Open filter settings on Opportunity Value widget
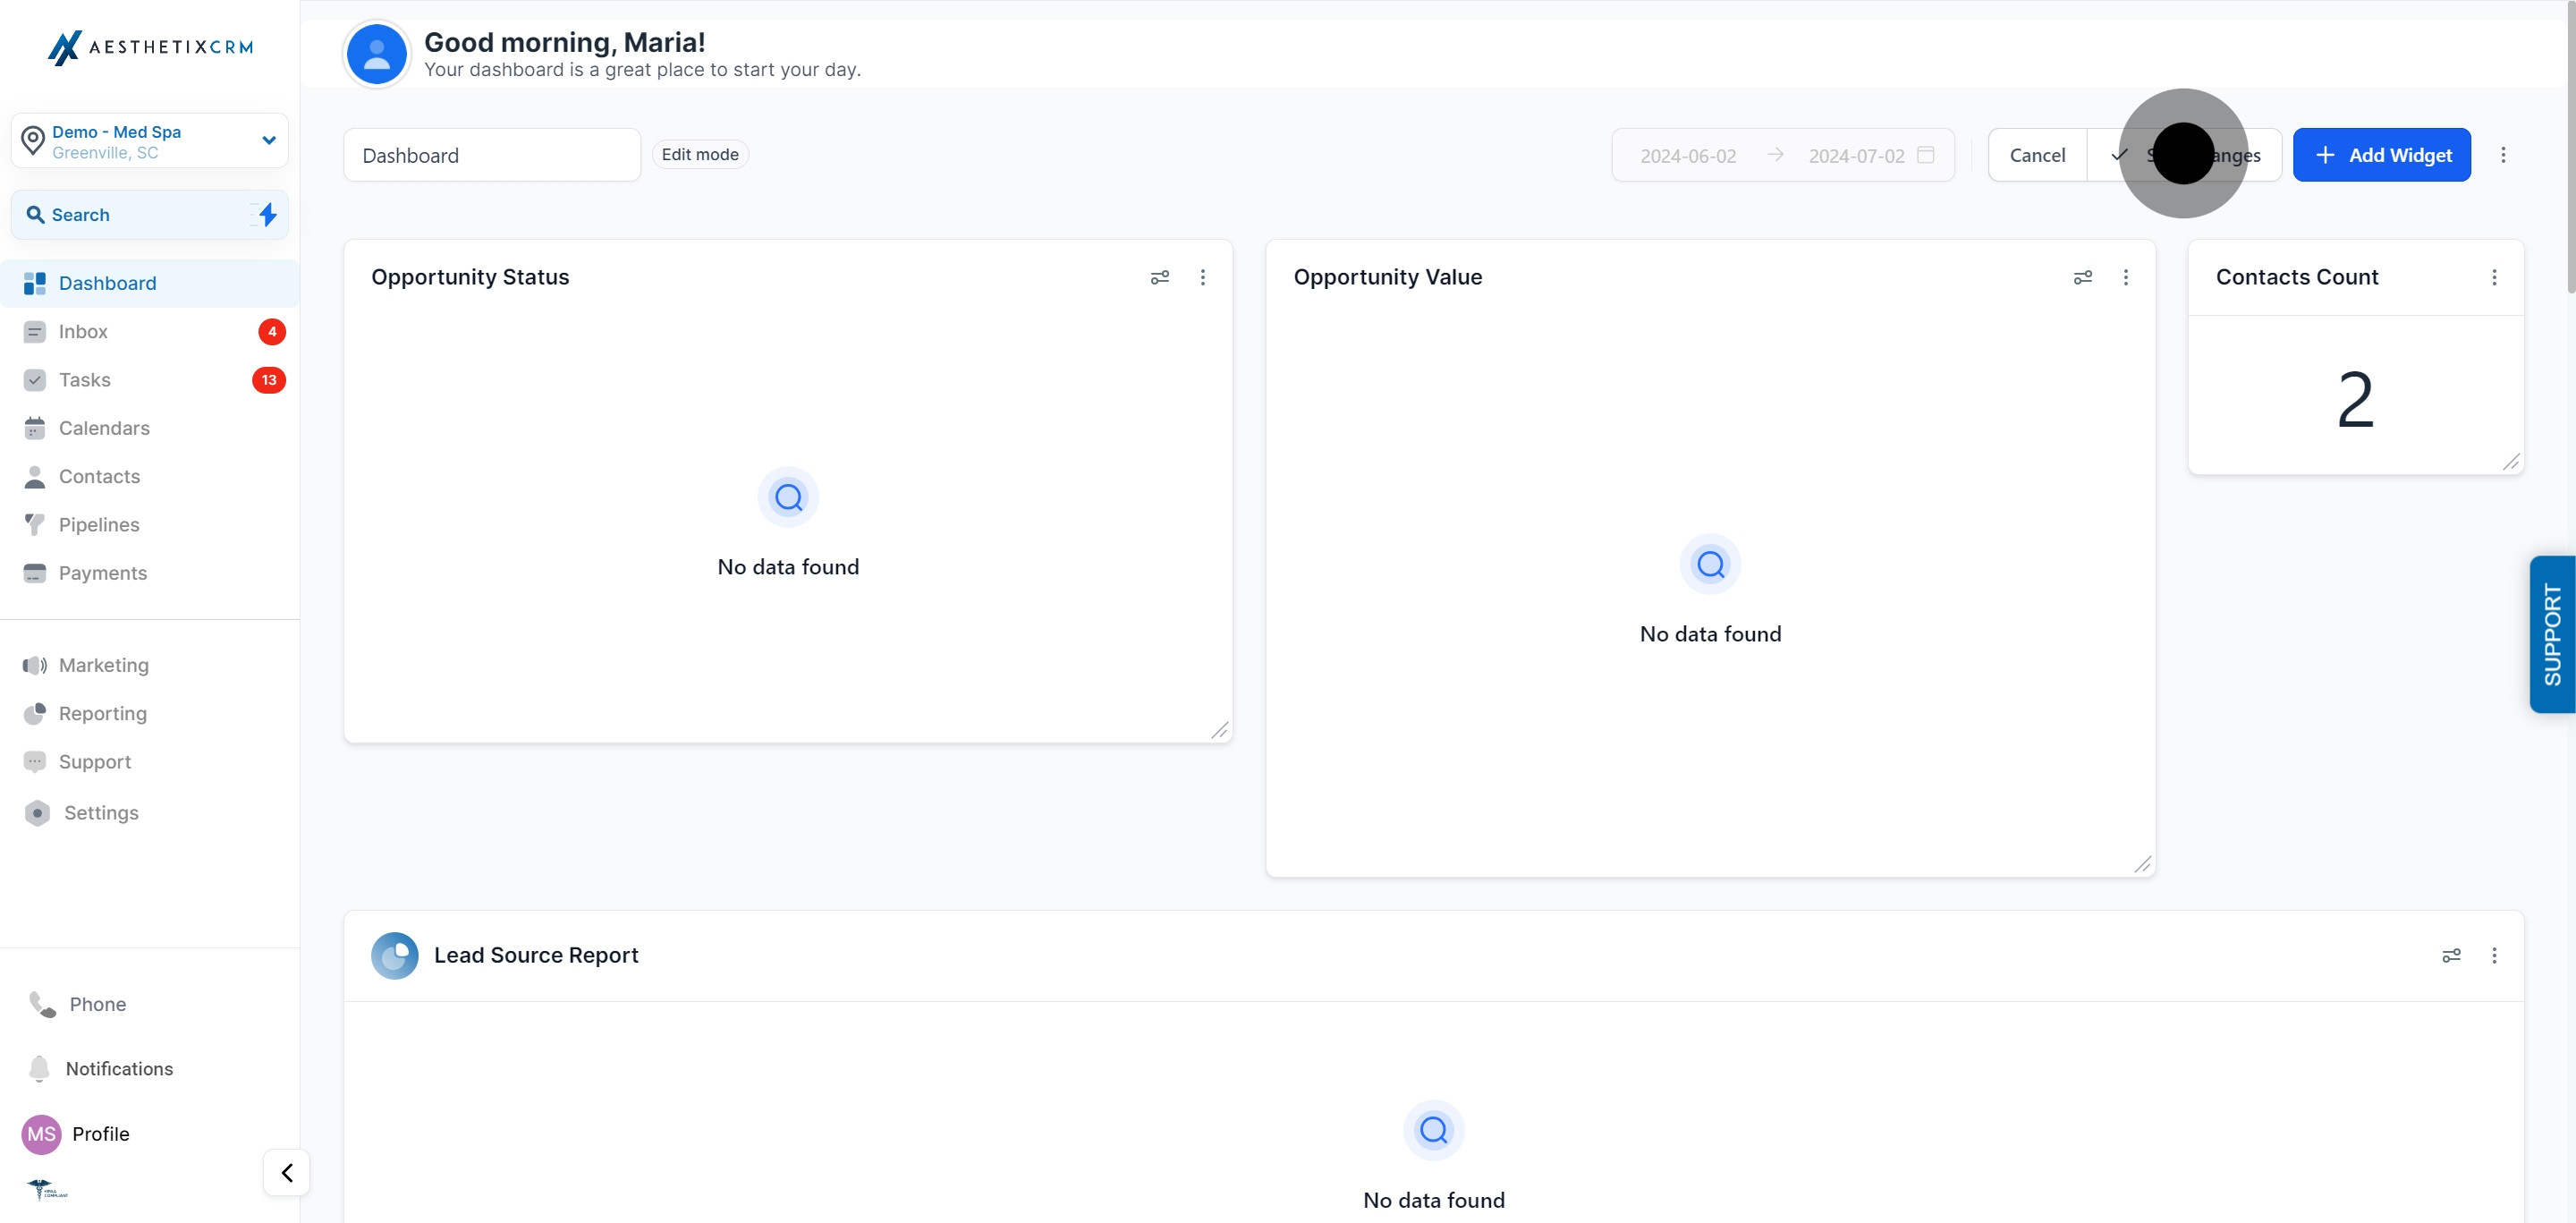Image resolution: width=2576 pixels, height=1223 pixels. tap(2082, 277)
